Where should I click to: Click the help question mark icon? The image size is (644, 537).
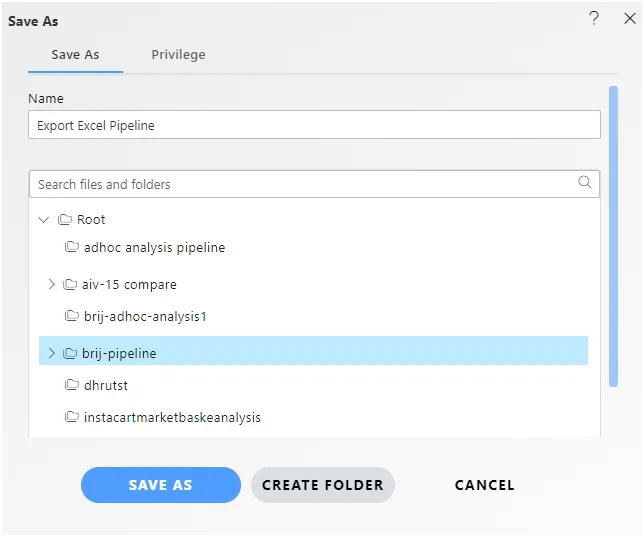pos(594,18)
